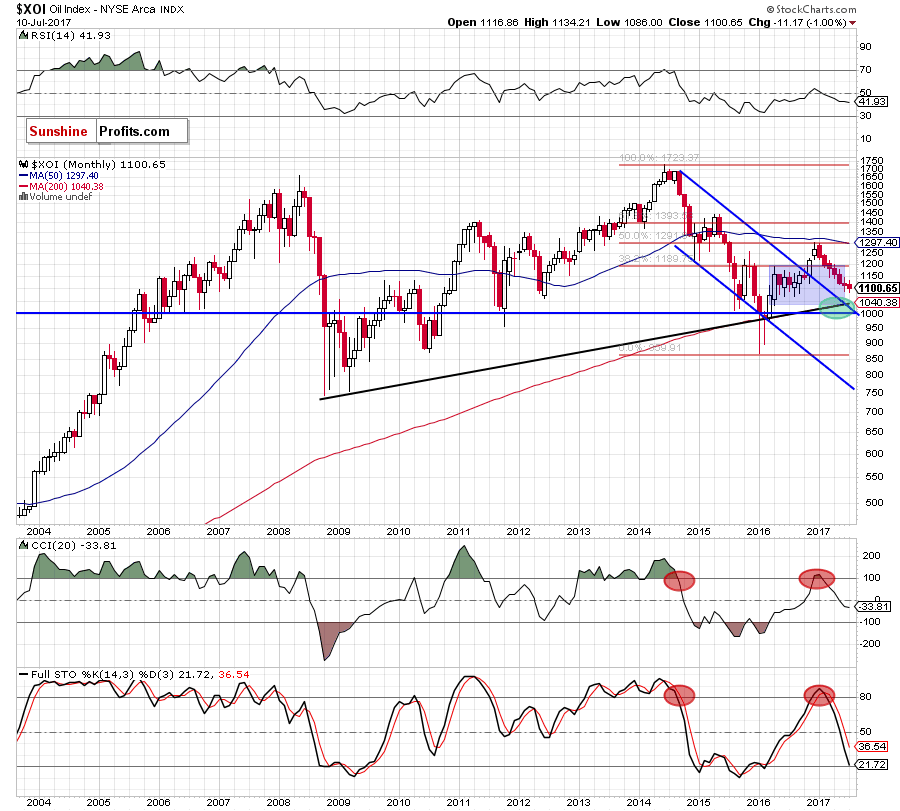Click the 30 level on the RSI axis
The height and width of the screenshot is (811, 900).
click(x=865, y=116)
